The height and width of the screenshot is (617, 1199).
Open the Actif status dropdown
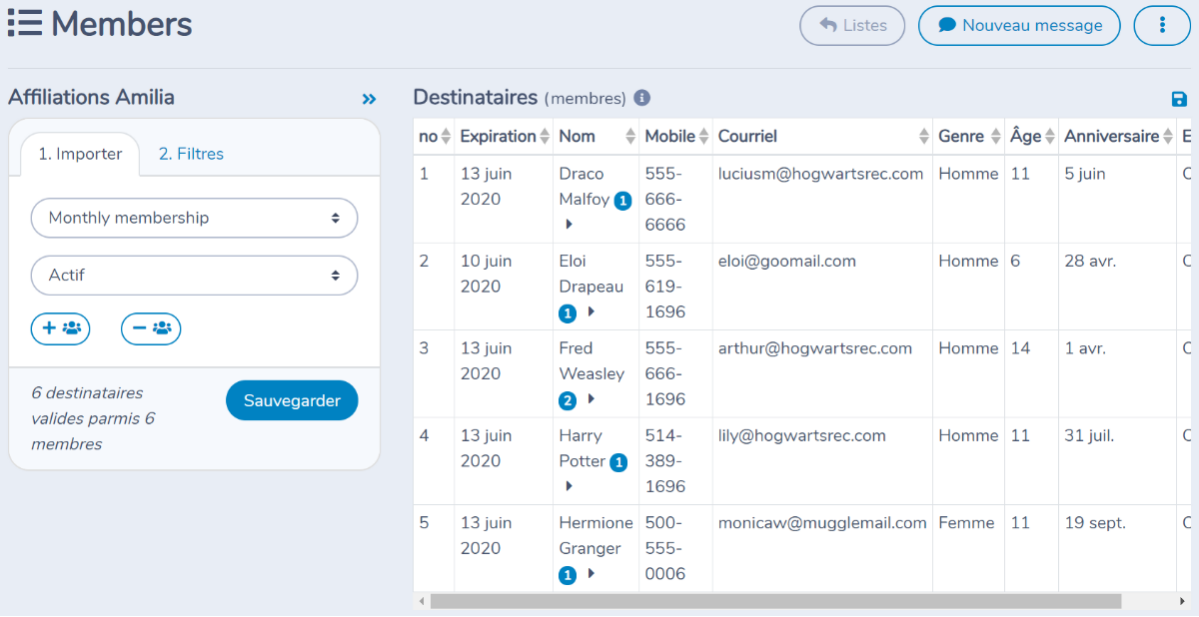point(194,275)
